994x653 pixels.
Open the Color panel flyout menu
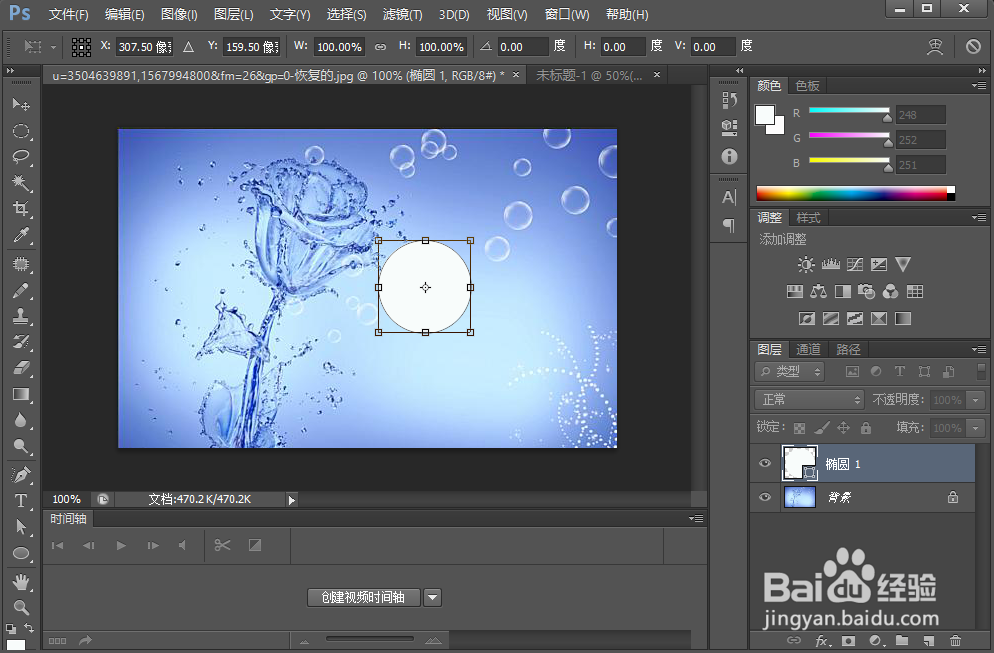(x=979, y=86)
